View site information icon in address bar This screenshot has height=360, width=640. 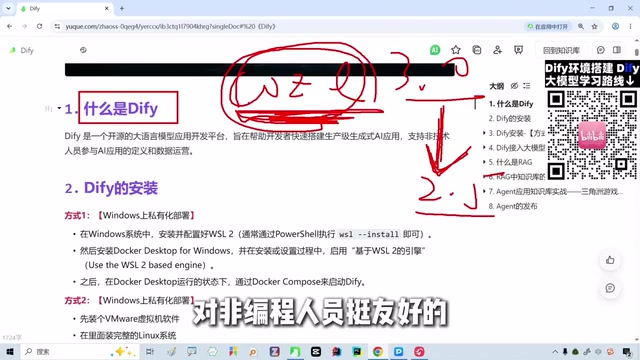[58, 26]
